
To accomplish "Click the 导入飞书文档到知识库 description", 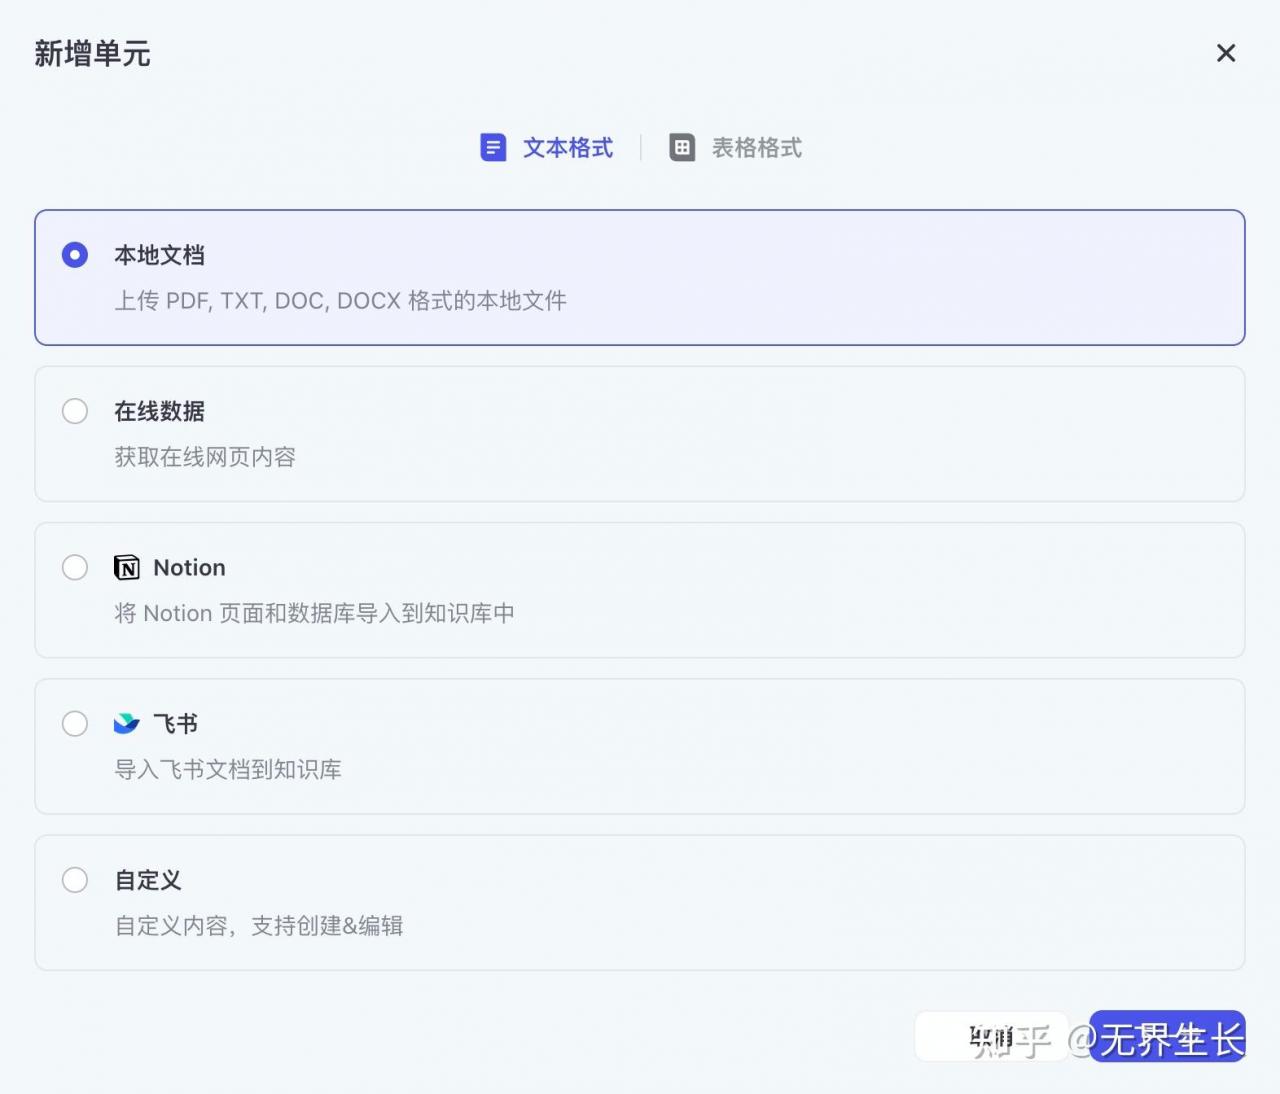I will (x=228, y=769).
